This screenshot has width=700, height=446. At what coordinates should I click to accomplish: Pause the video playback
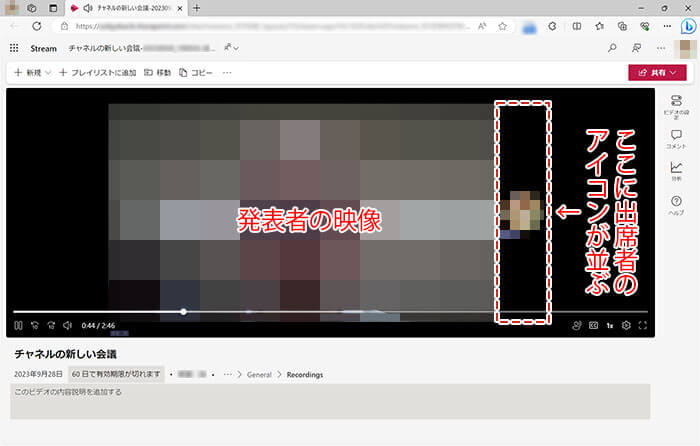pos(18,325)
